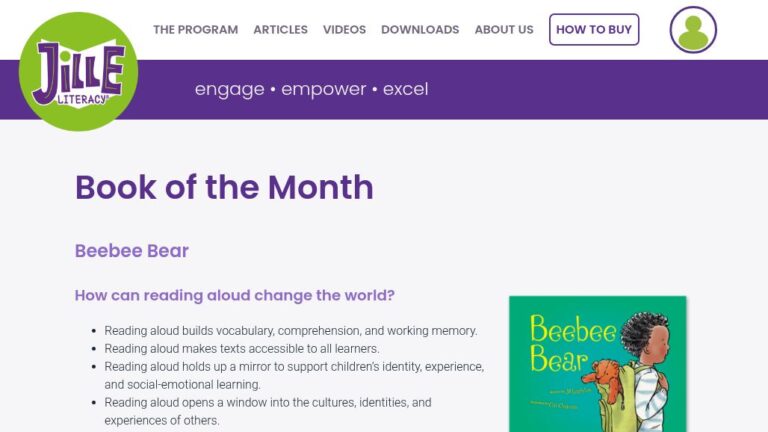Select the purple Beebee Bear title heading
Viewport: 768px width, 432px height.
[132, 250]
